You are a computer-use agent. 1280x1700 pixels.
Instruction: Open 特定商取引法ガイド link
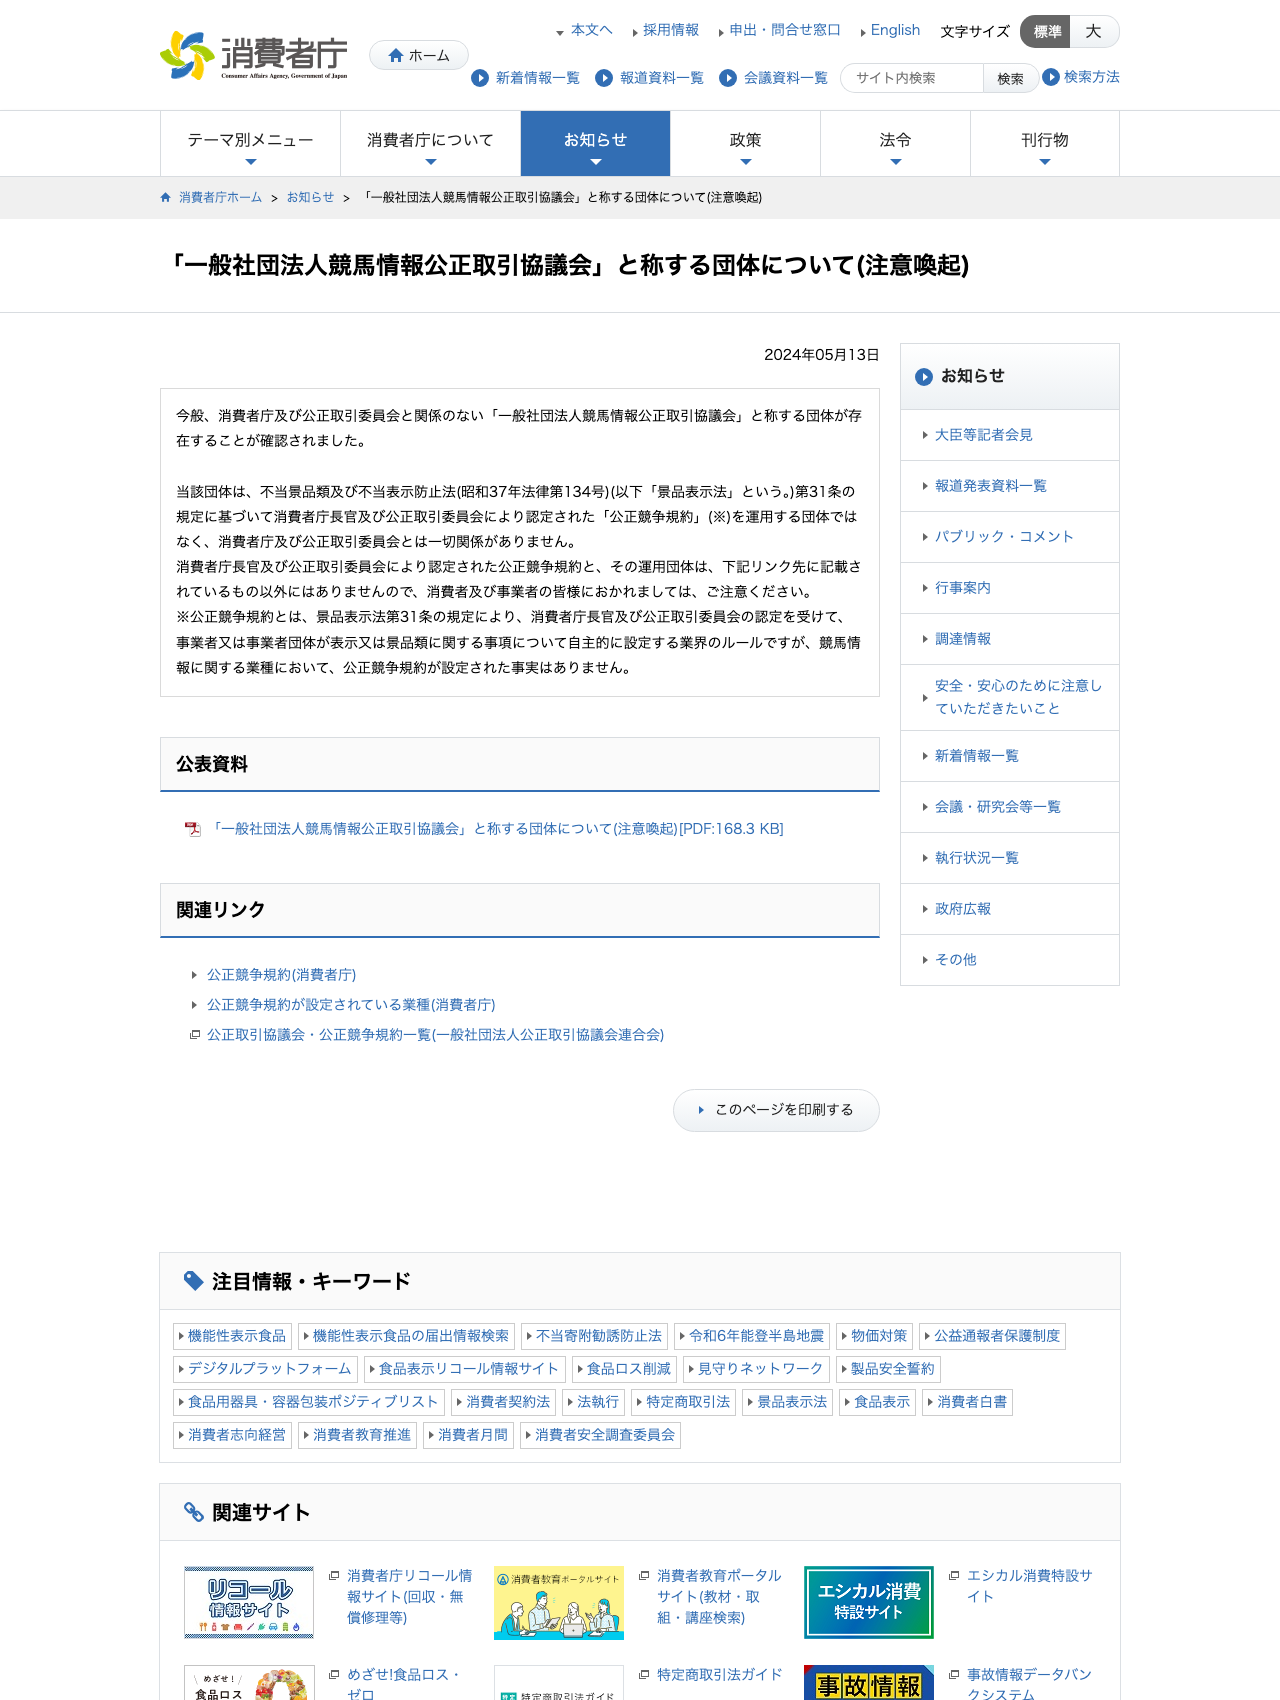720,1674
